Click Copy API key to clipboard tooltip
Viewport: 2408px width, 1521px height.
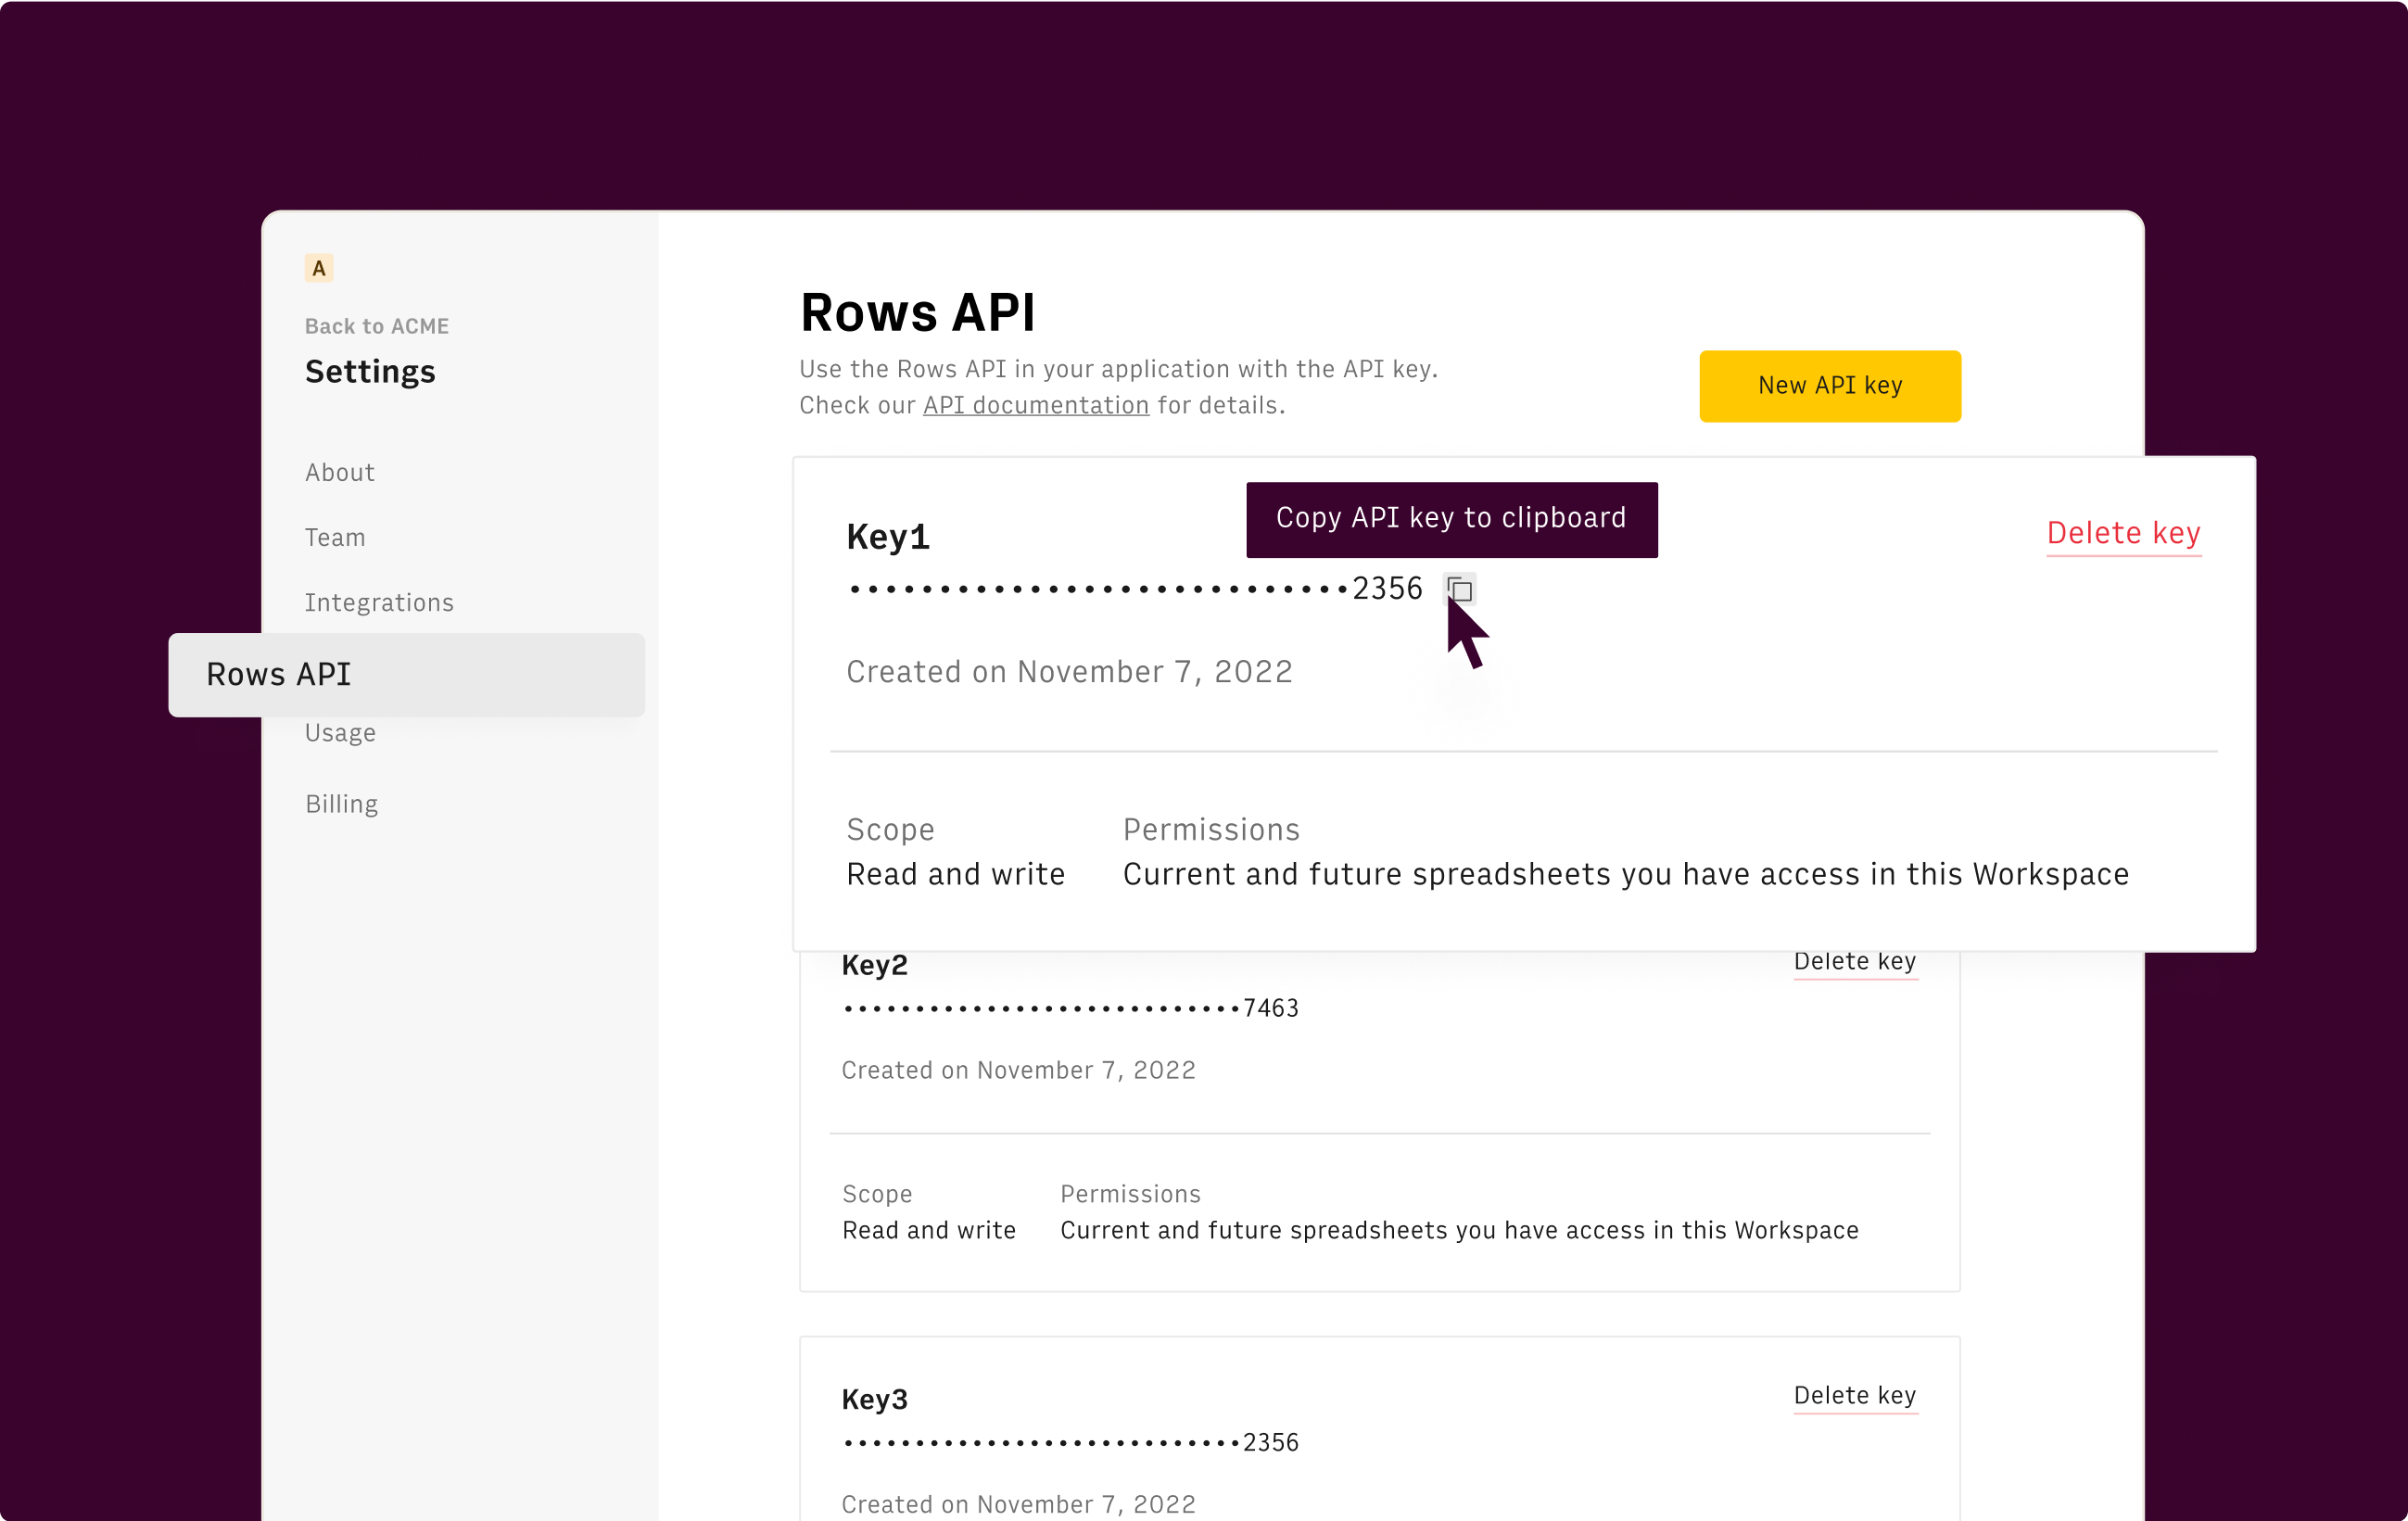click(1451, 519)
